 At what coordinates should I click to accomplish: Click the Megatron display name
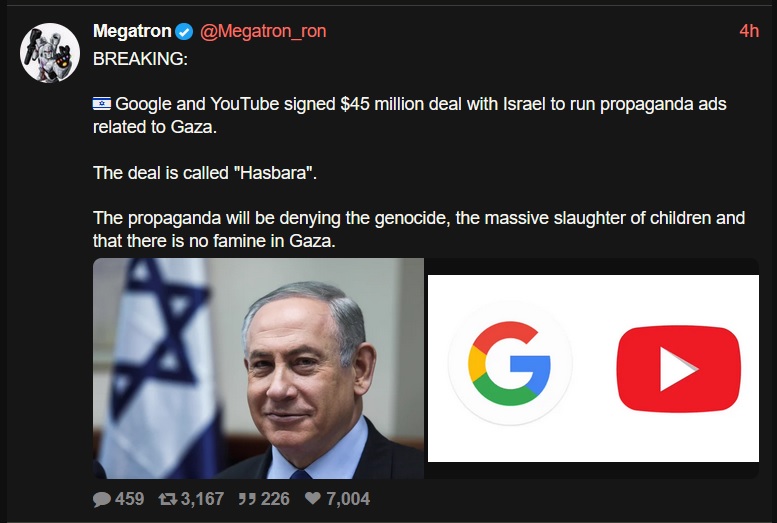[x=132, y=31]
